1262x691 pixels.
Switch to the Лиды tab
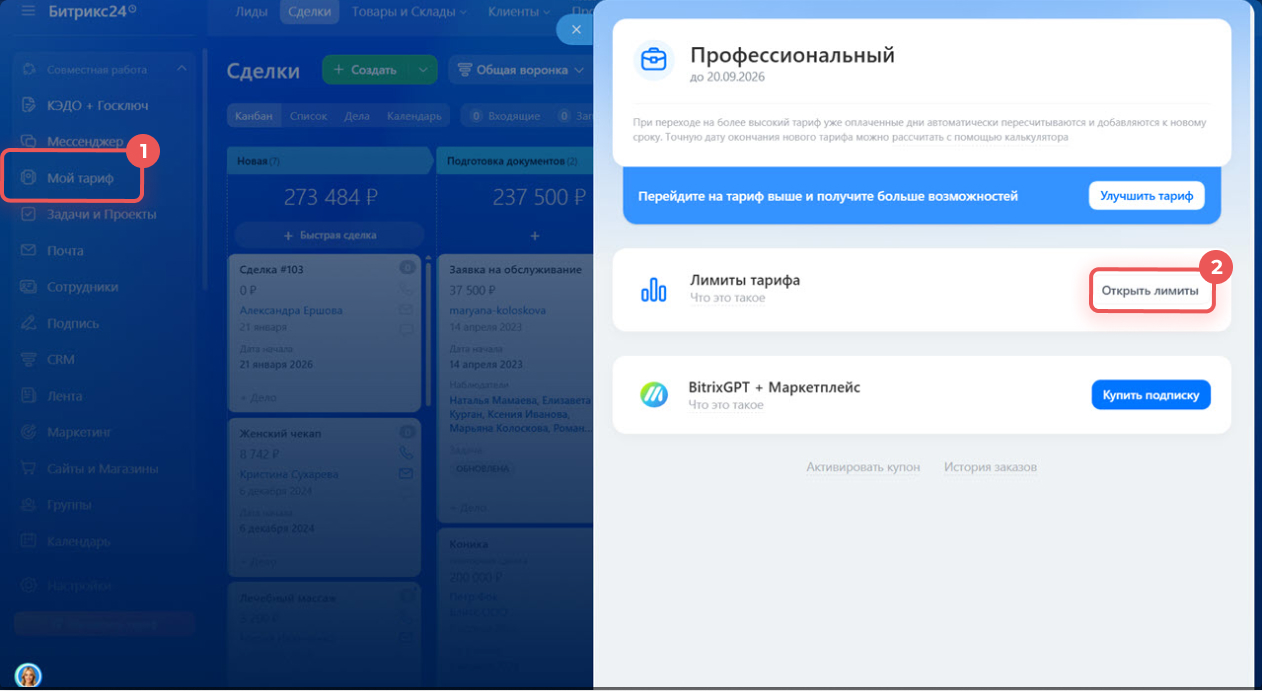click(251, 12)
